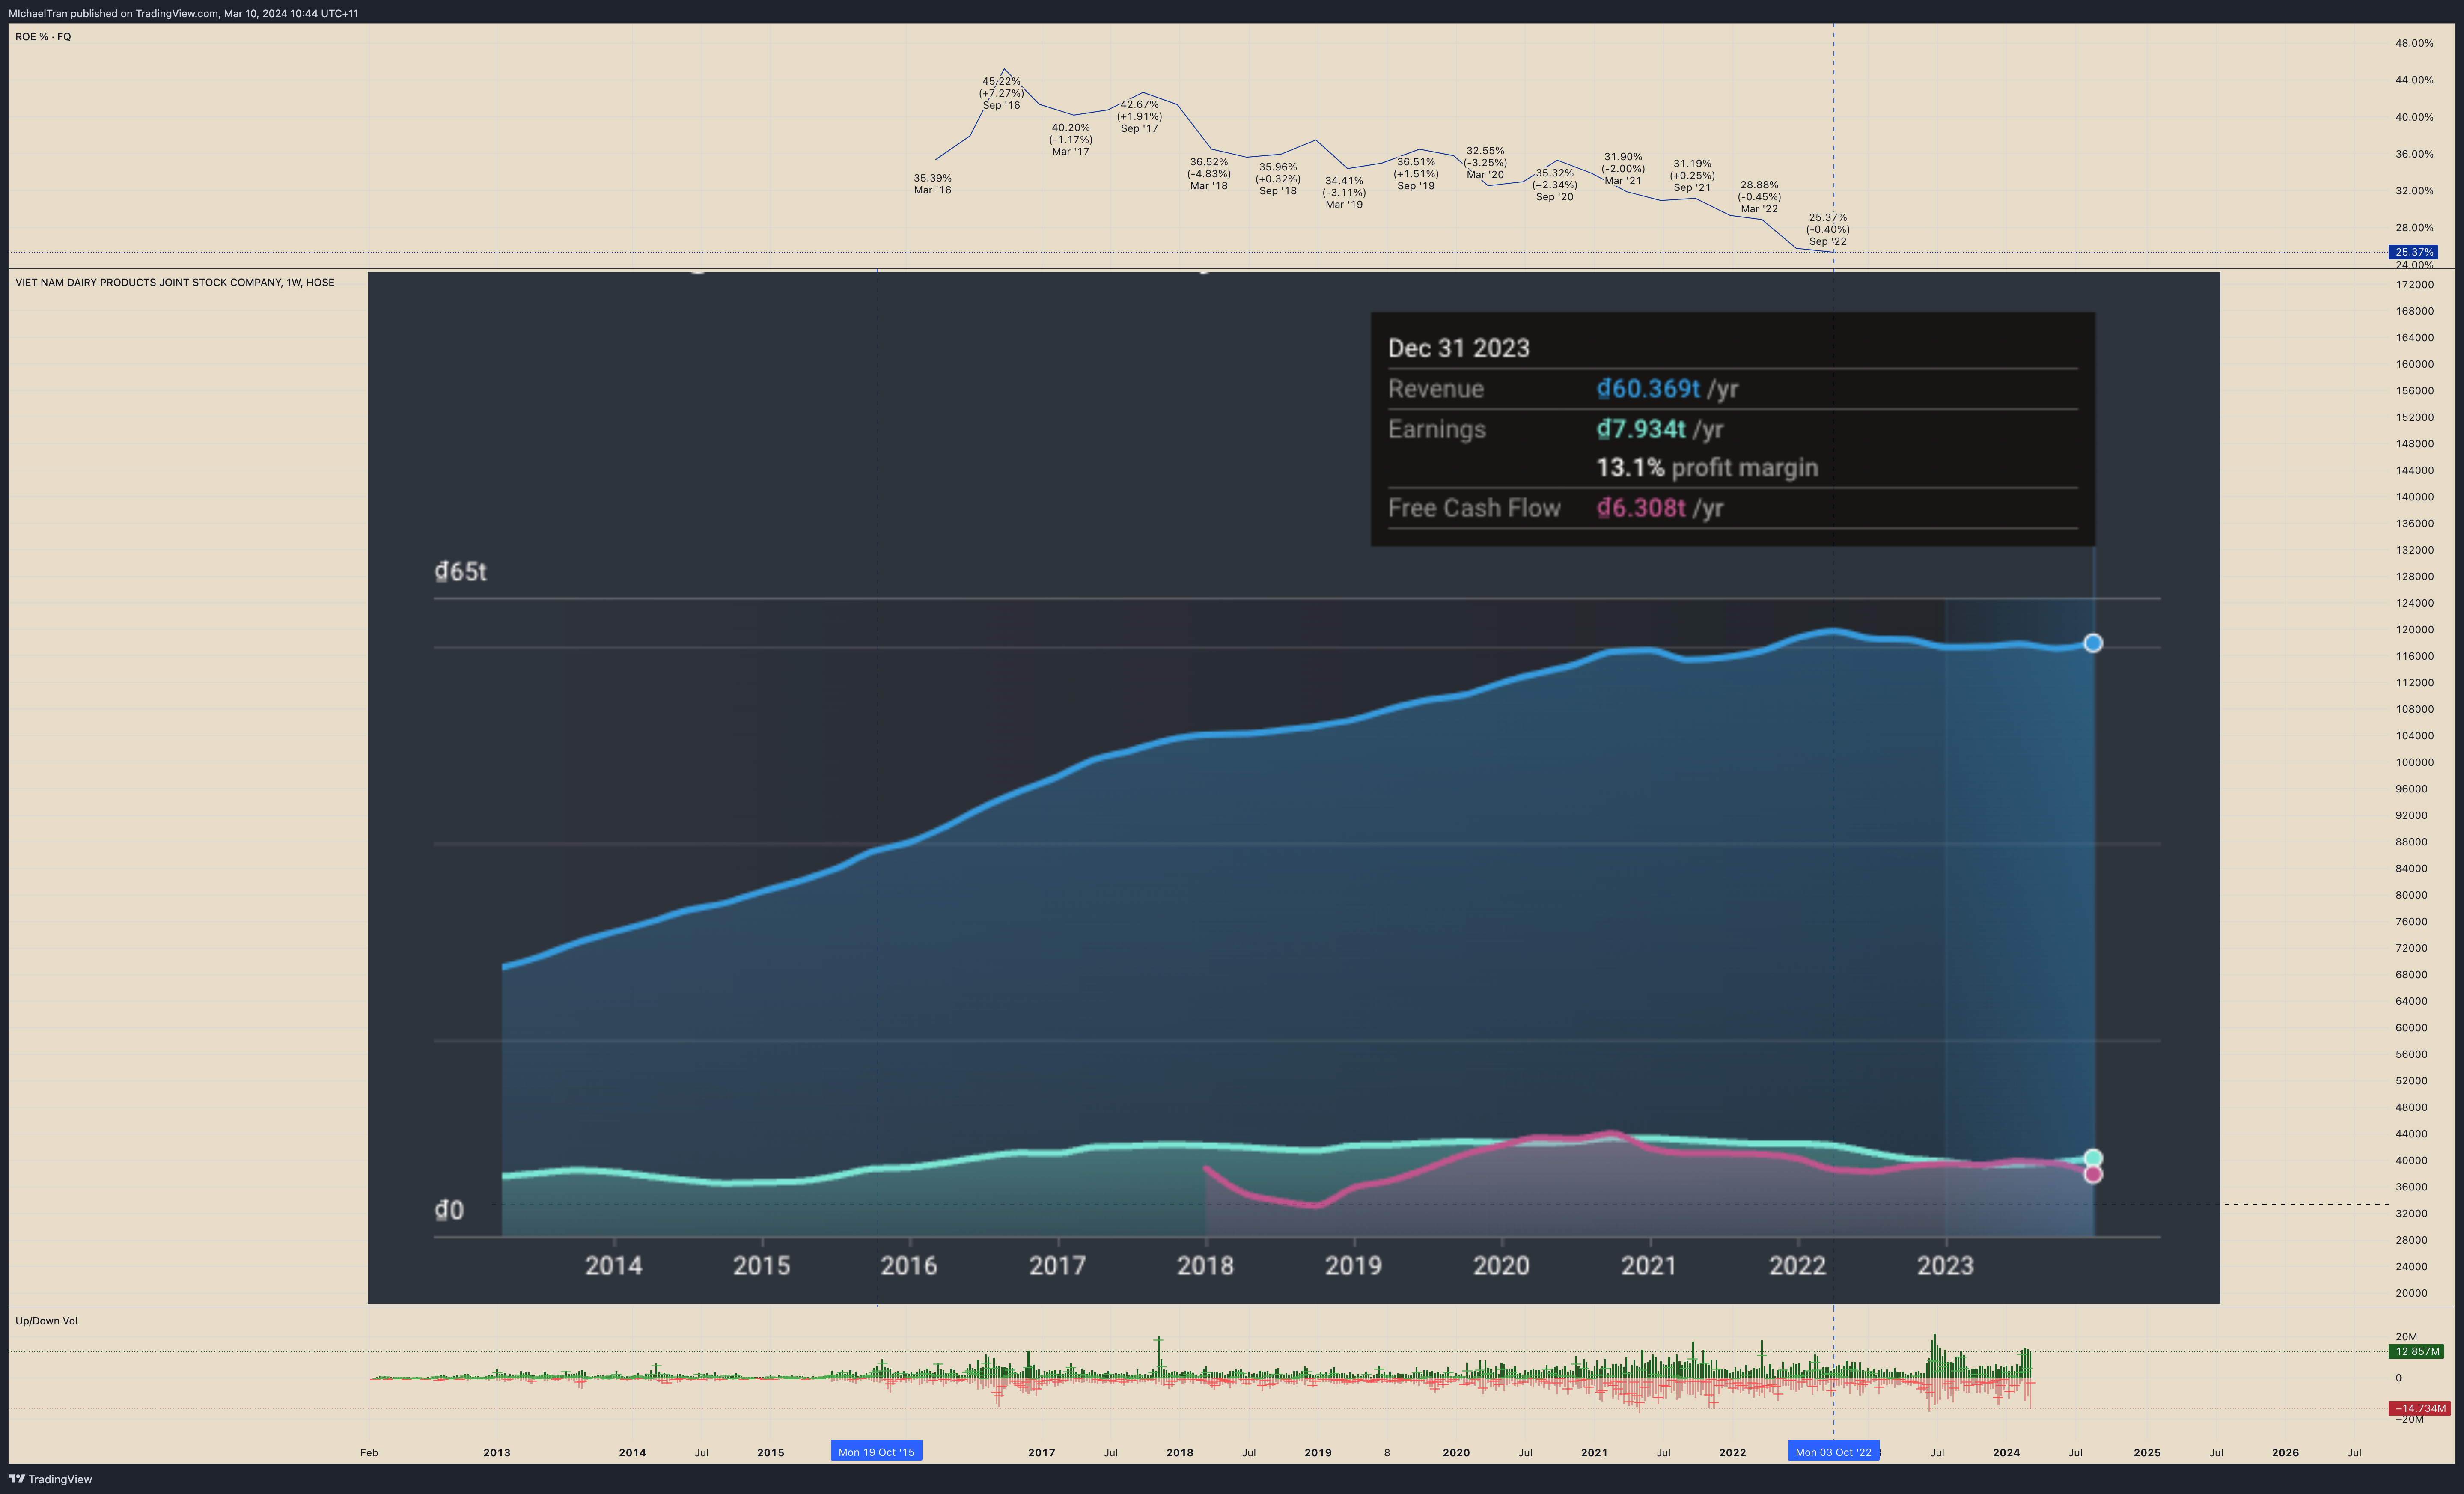Click the 42.67% Sep '17 ROE annotation
The height and width of the screenshot is (1494, 2464).
1139,116
